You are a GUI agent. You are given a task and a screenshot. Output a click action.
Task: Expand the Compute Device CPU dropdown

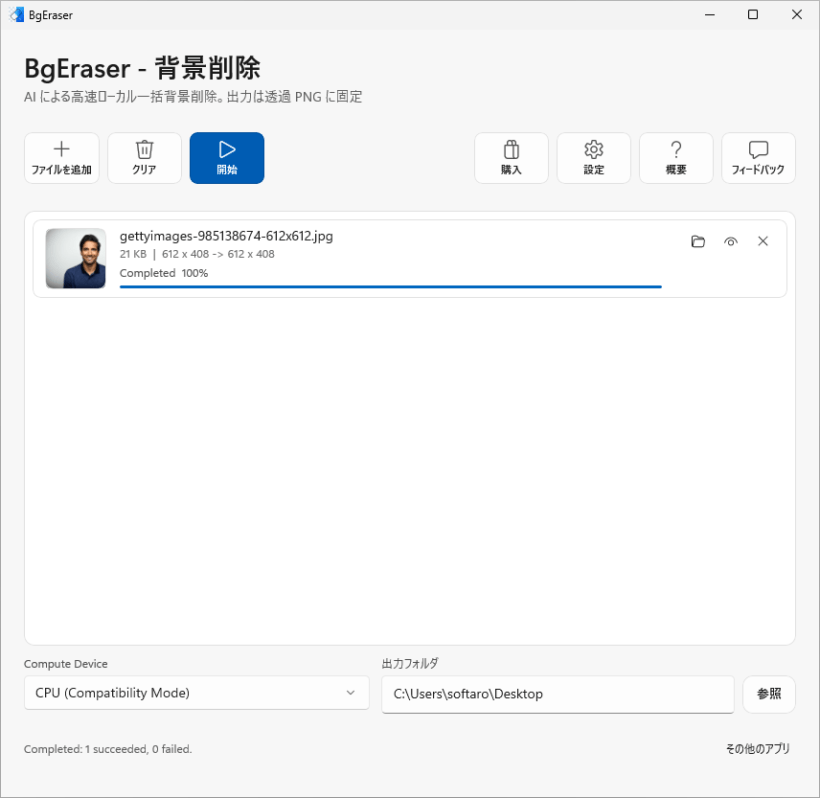[x=197, y=693]
